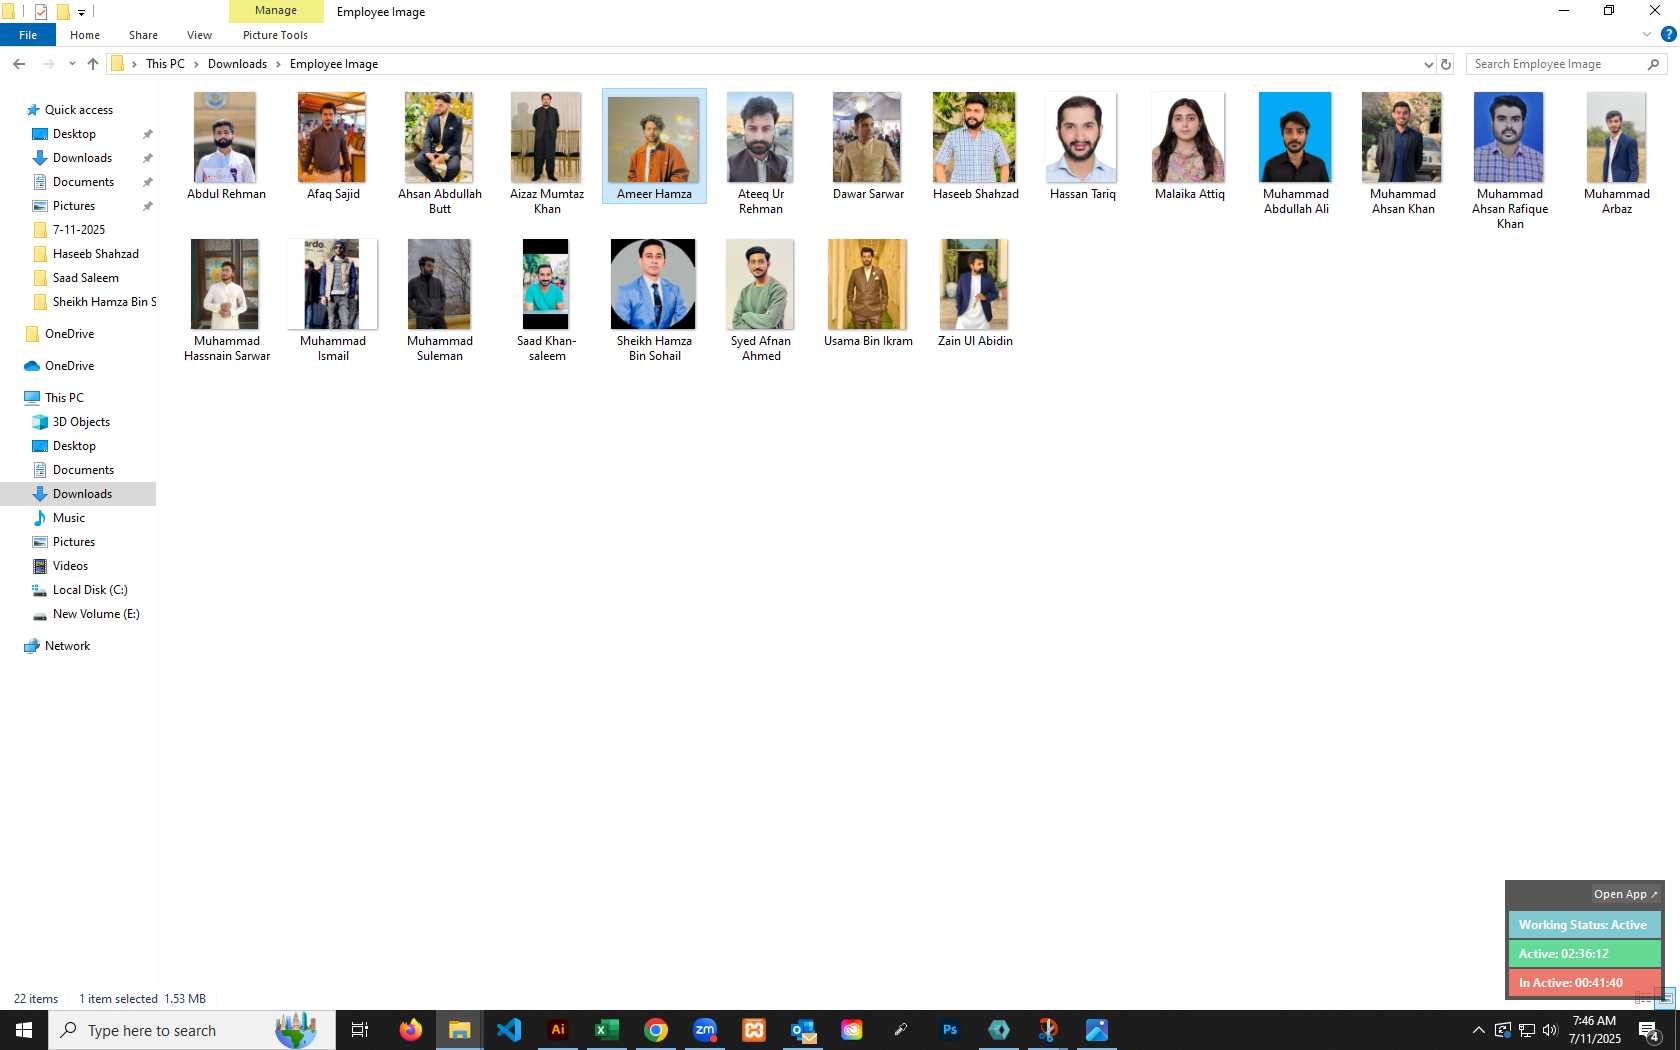
Task: Select the Hassan Tariq image
Action: click(x=1082, y=146)
